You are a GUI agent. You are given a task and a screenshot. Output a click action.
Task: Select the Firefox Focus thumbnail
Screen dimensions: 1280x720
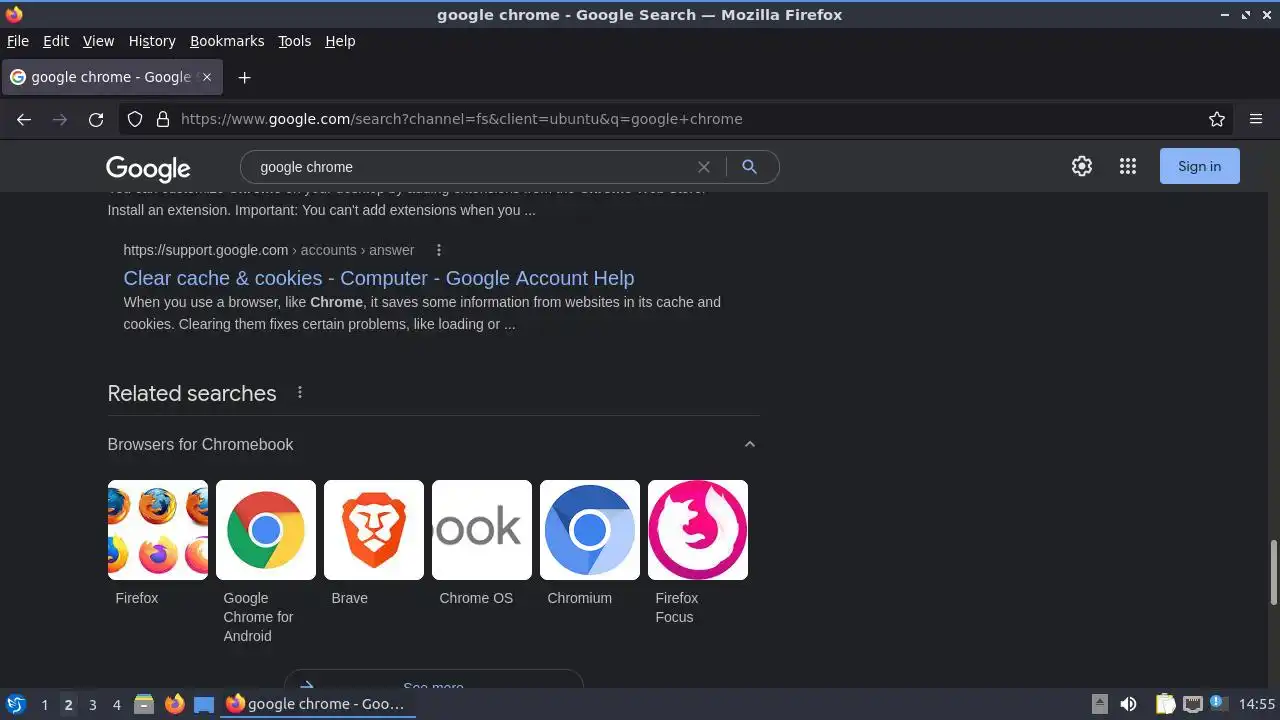point(698,530)
